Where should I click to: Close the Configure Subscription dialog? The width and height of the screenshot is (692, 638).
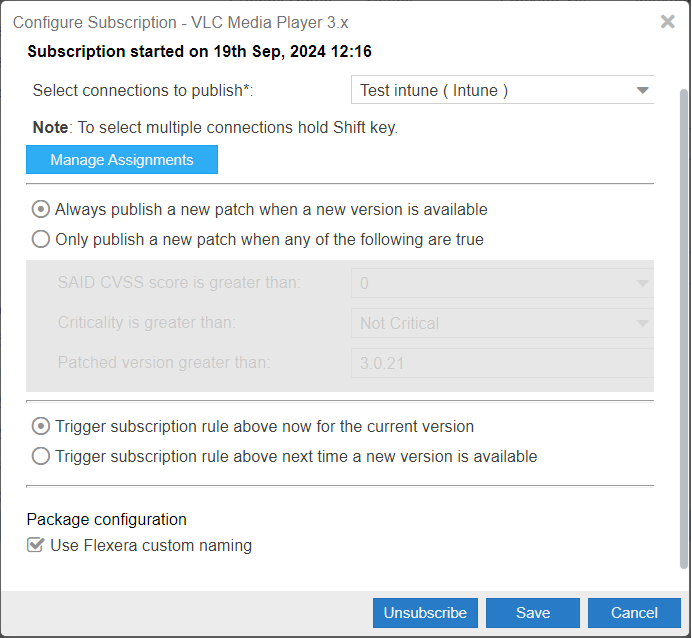pos(668,21)
